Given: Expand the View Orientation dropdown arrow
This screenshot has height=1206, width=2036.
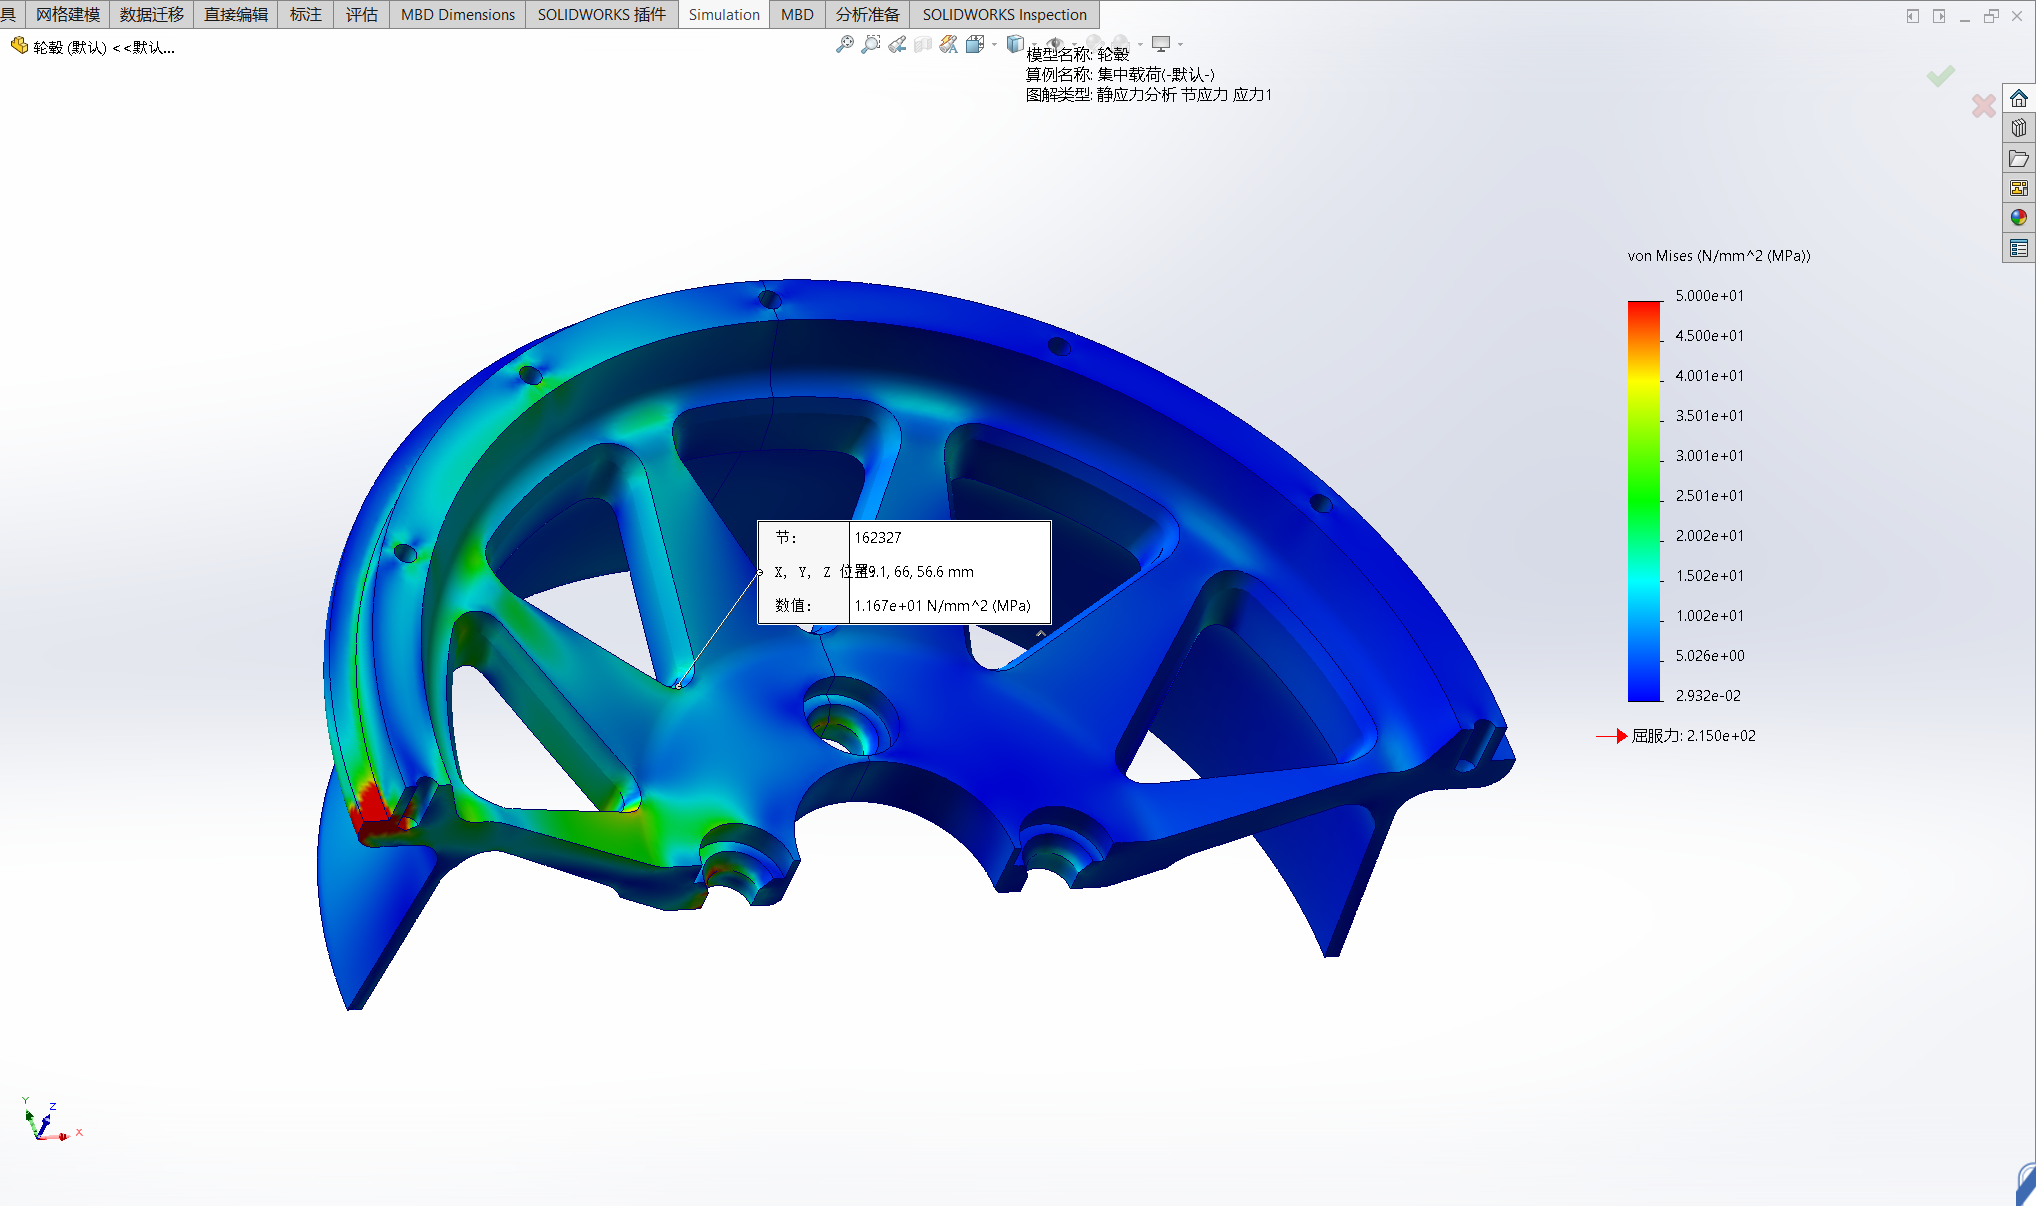Looking at the screenshot, I should [995, 44].
